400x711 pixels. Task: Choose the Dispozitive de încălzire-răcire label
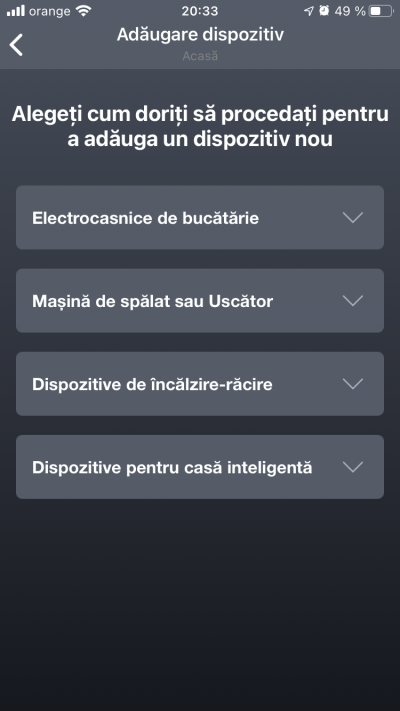152,385
